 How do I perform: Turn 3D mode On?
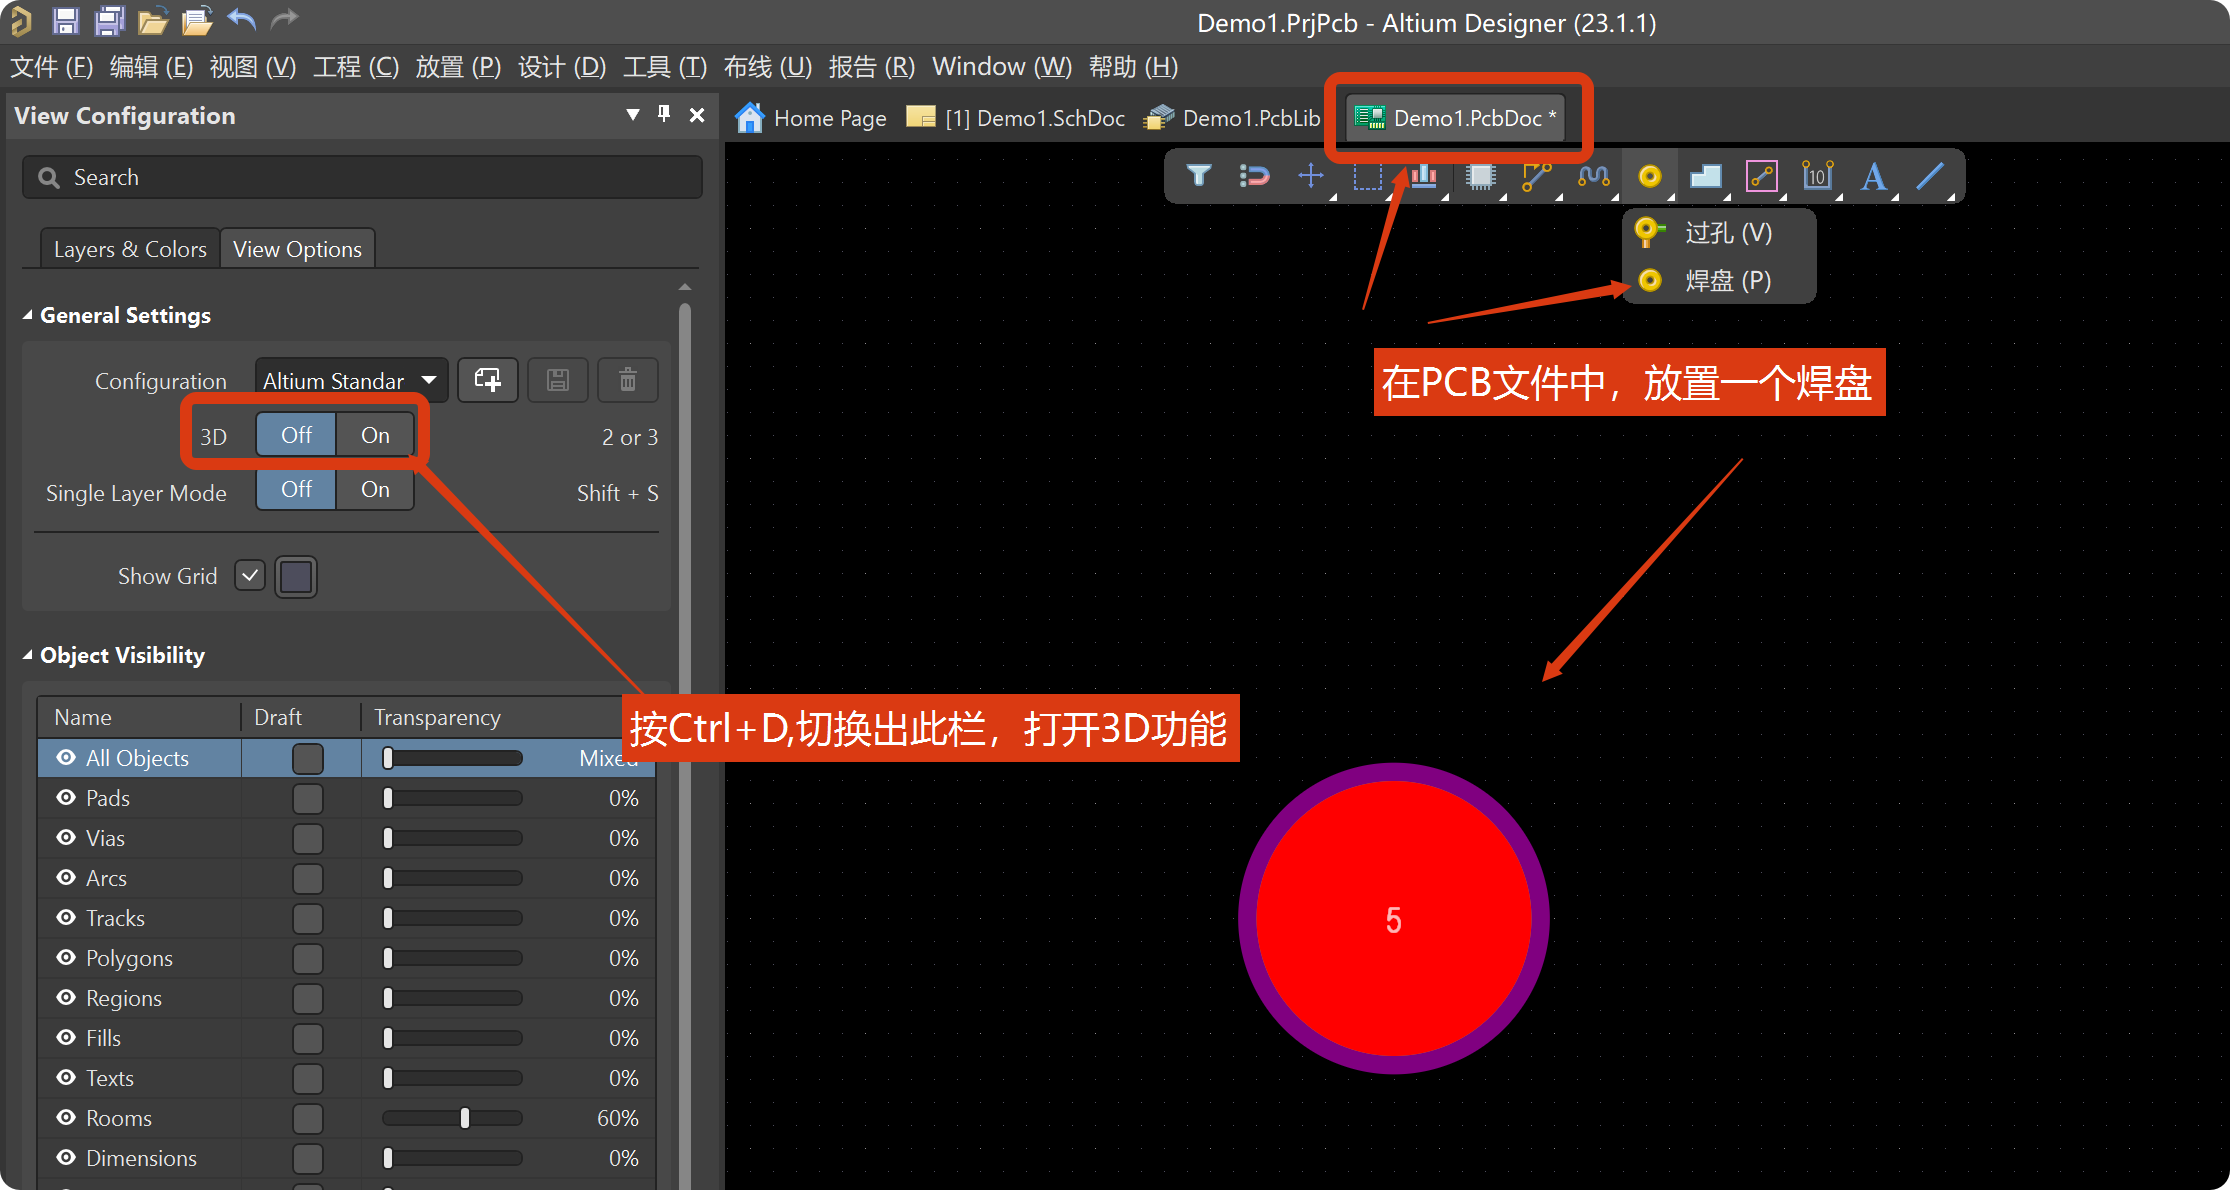pyautogui.click(x=375, y=436)
